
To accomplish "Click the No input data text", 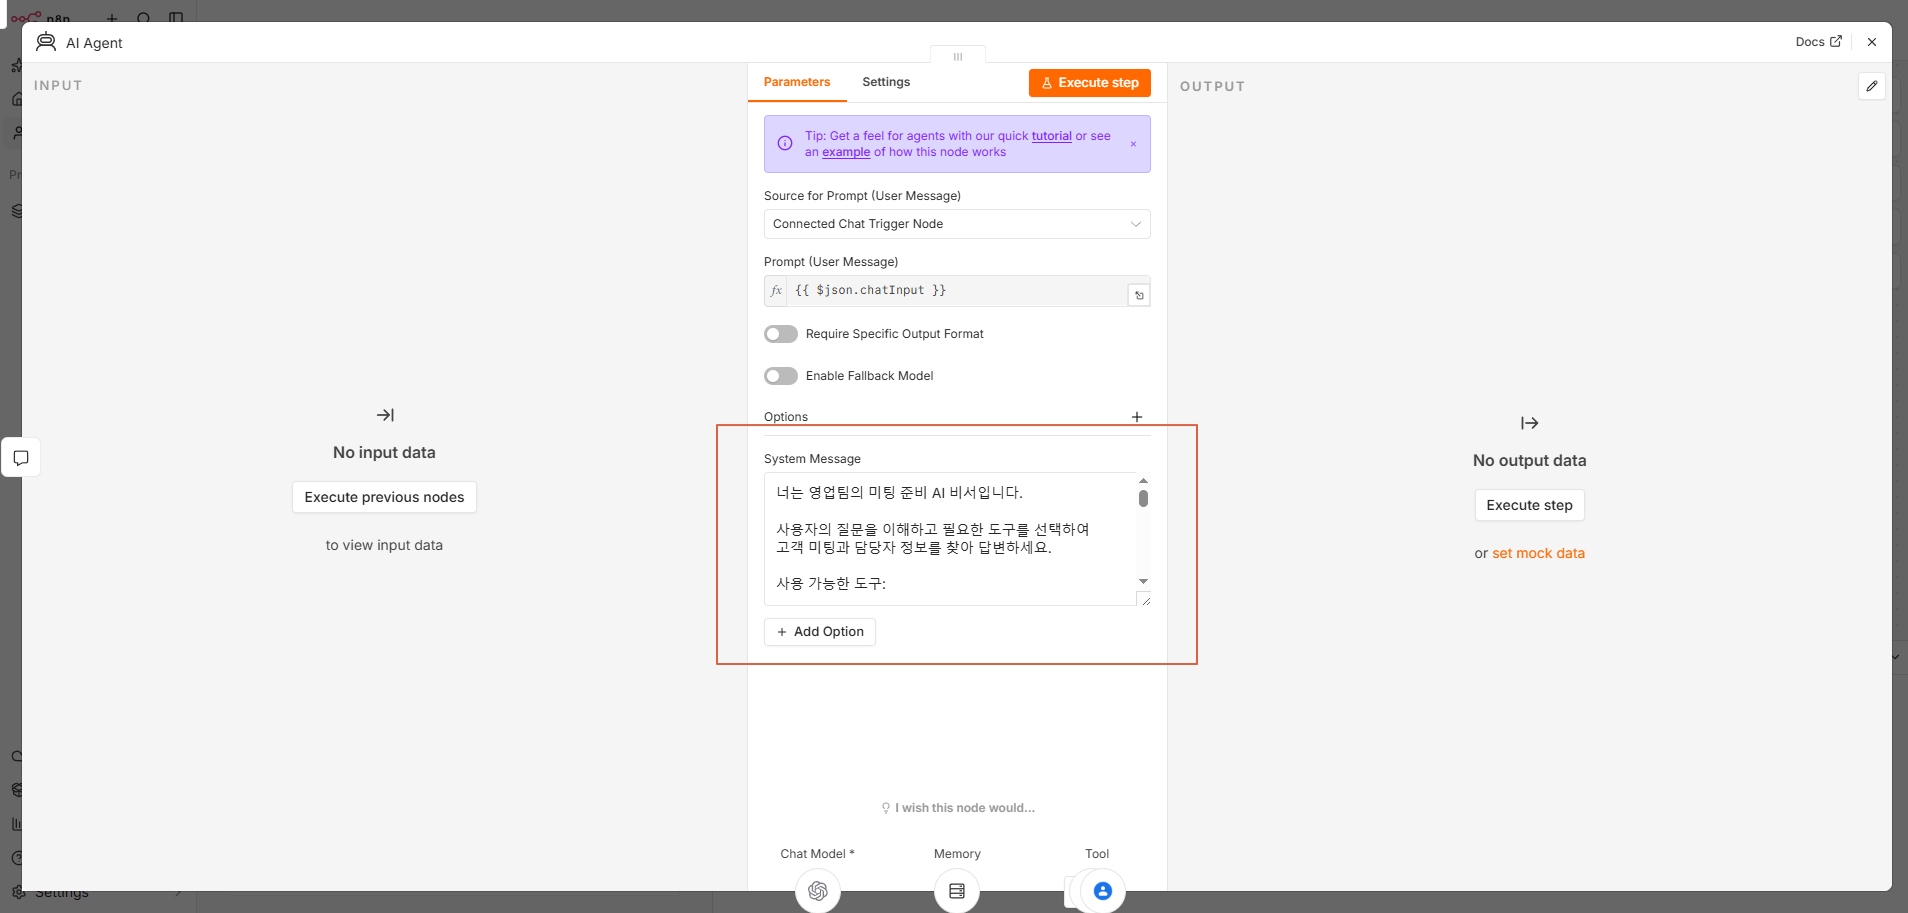I will coord(384,453).
